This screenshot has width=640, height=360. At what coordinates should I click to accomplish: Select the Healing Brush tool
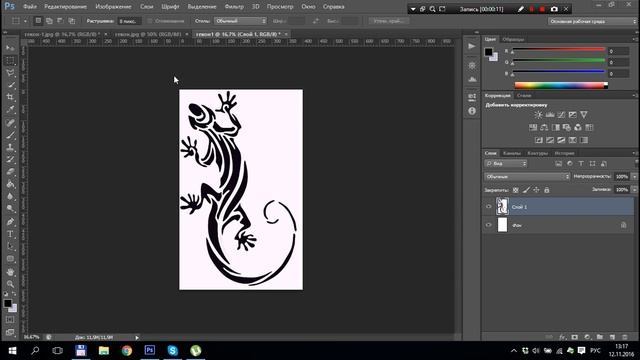click(x=10, y=123)
